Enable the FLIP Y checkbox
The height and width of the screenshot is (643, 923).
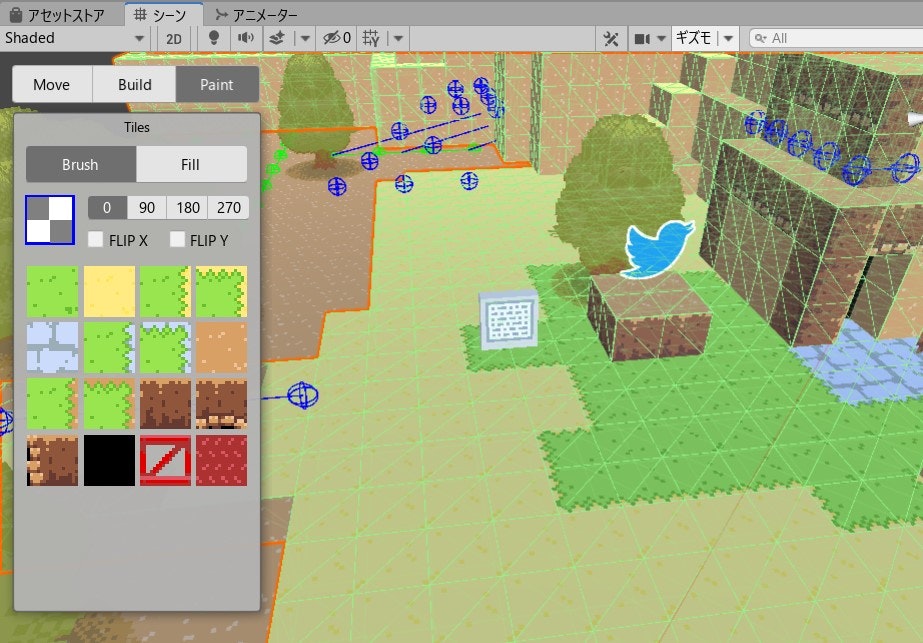click(177, 239)
